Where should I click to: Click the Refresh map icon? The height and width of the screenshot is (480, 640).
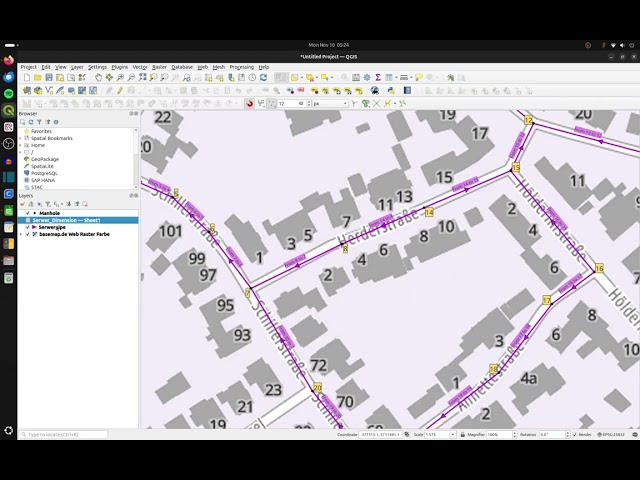pyautogui.click(x=263, y=78)
